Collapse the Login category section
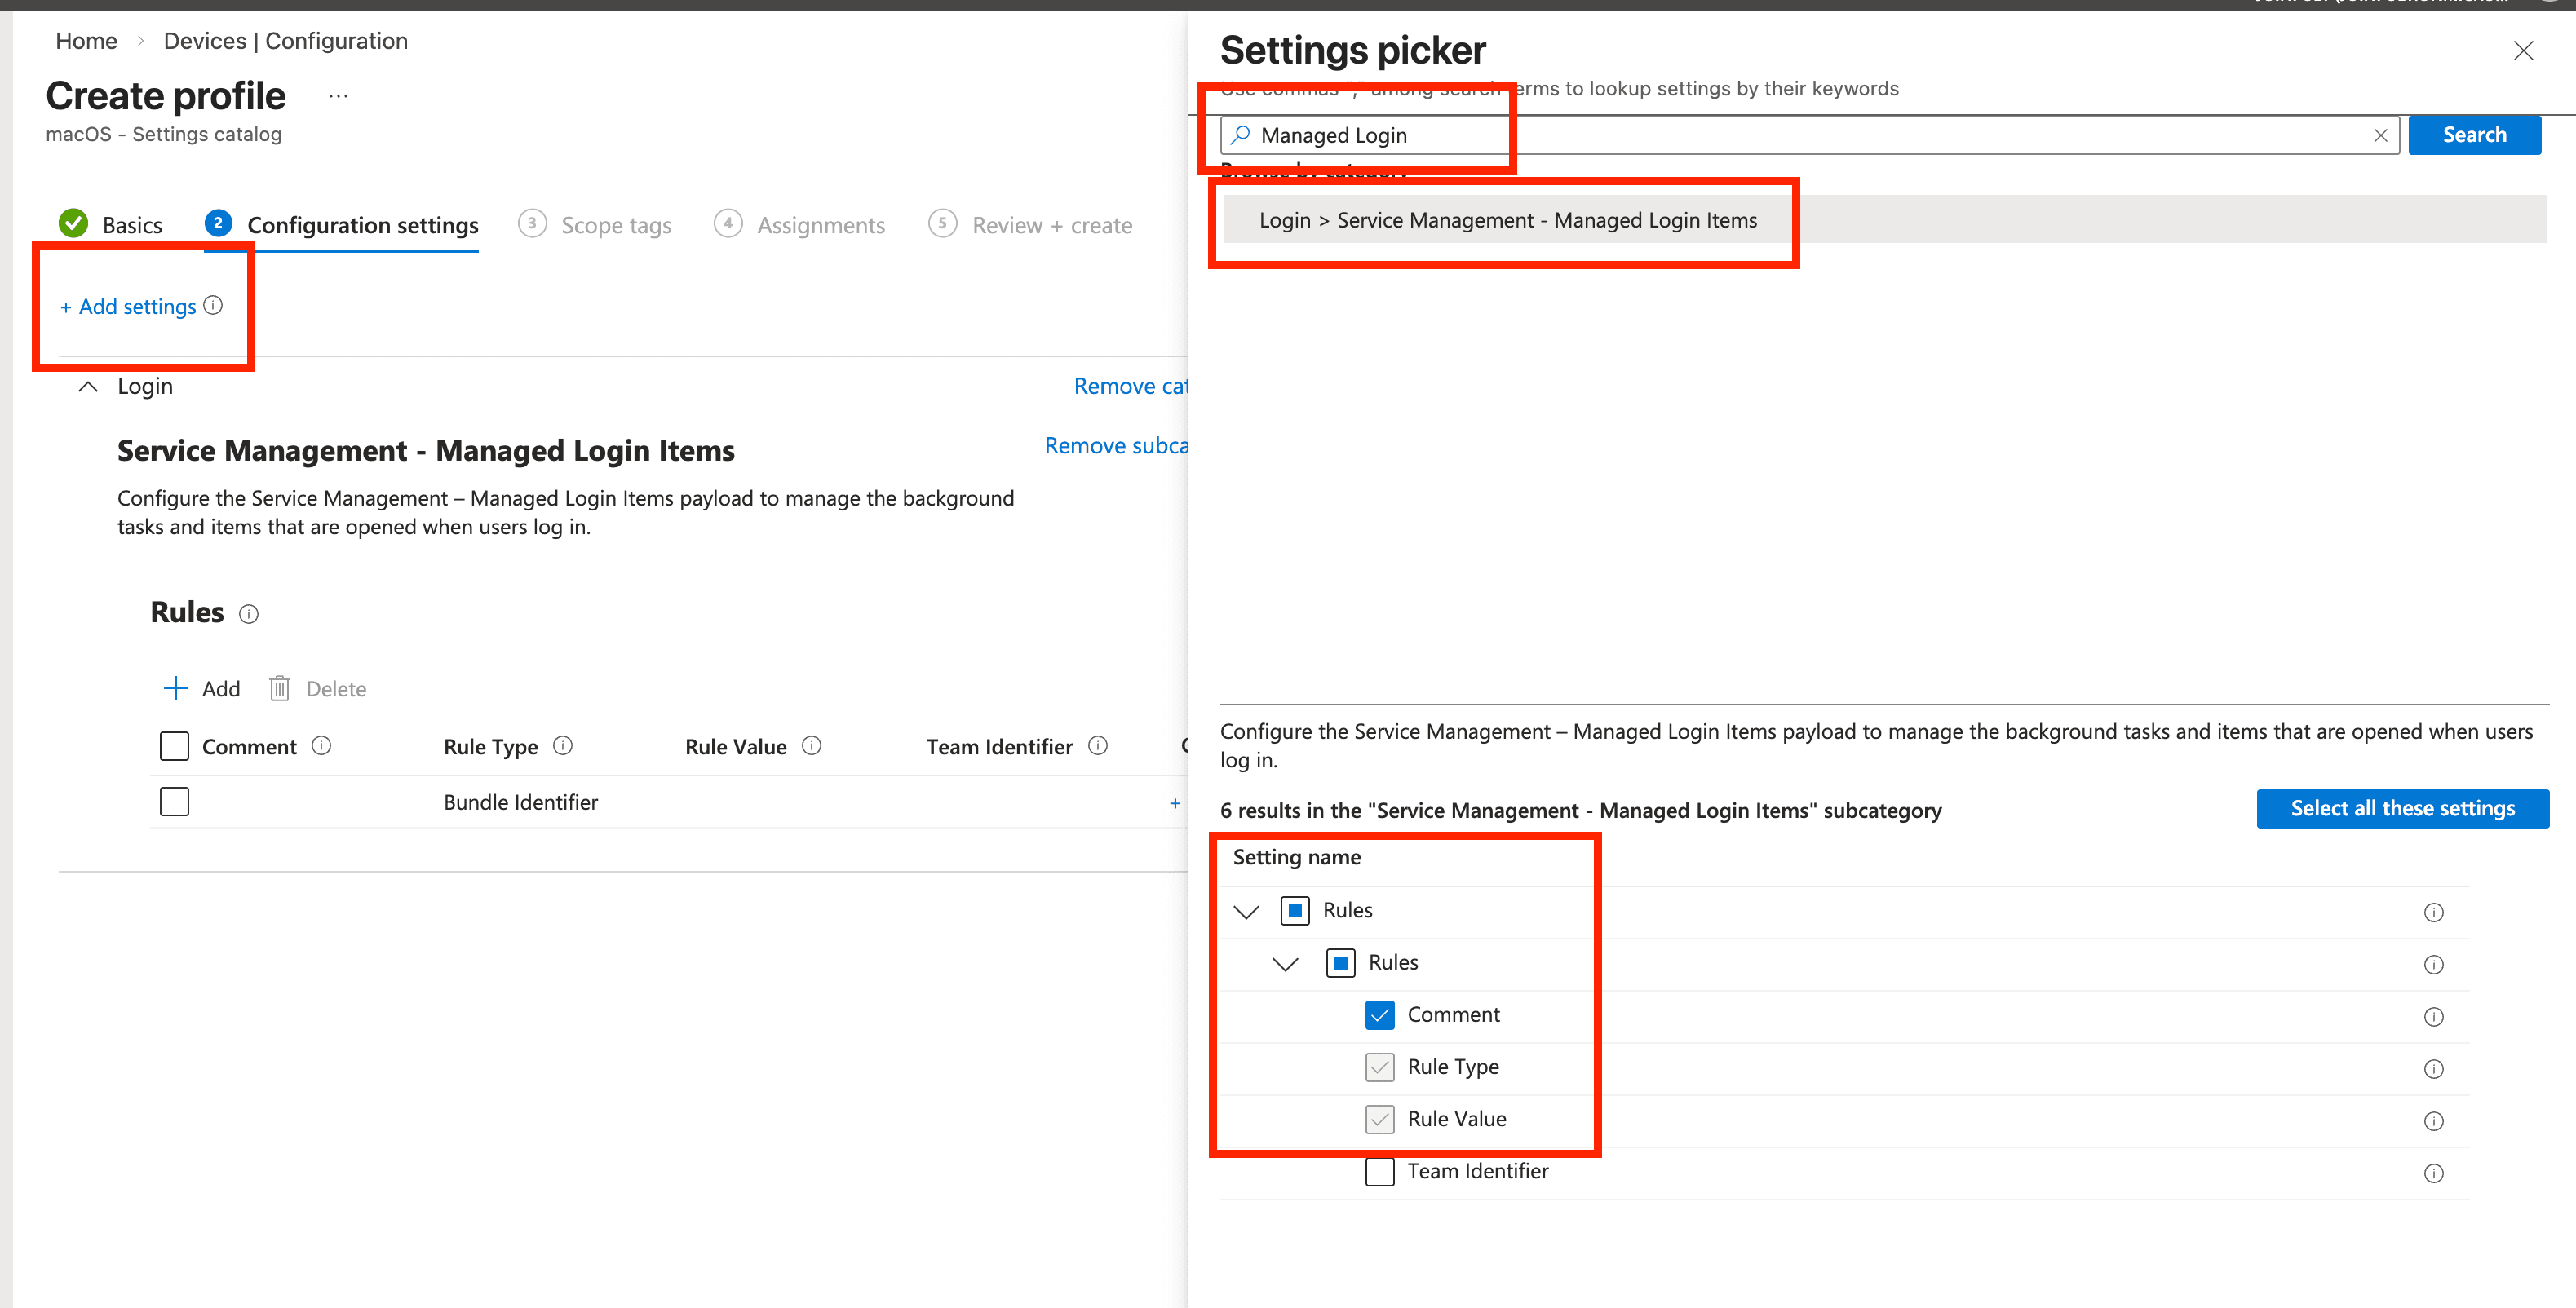The height and width of the screenshot is (1308, 2576). point(87,386)
